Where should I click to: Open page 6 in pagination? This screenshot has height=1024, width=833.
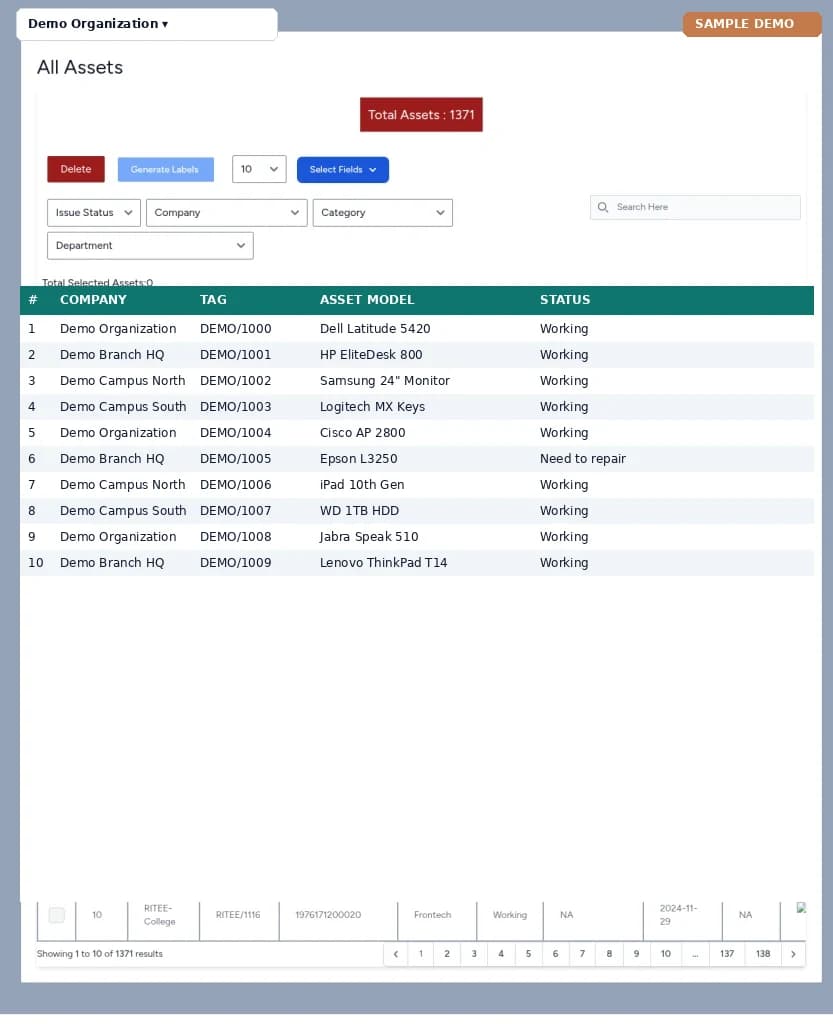pyautogui.click(x=556, y=954)
